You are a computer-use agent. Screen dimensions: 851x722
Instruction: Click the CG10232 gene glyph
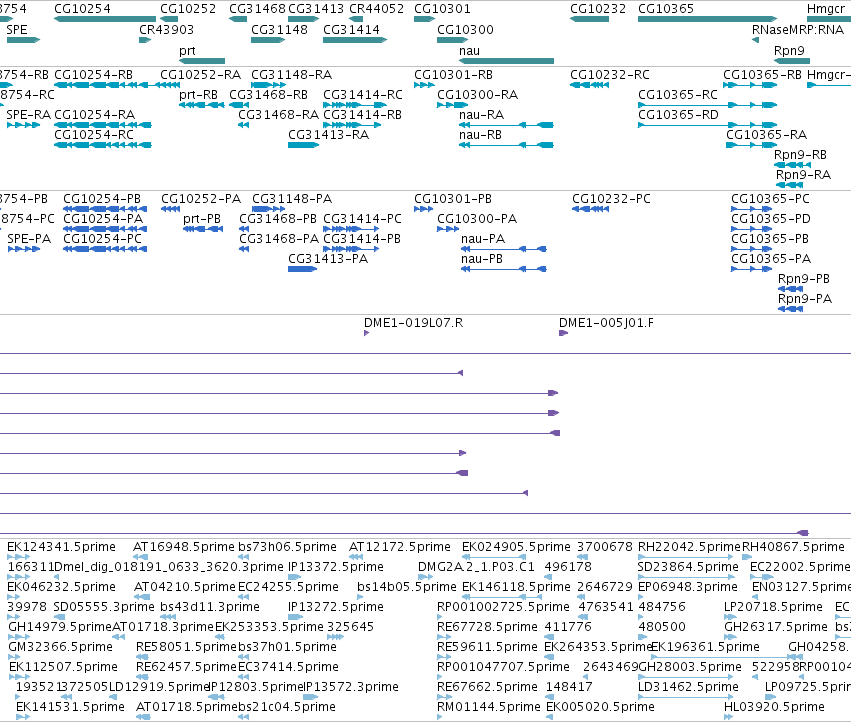coord(589,19)
